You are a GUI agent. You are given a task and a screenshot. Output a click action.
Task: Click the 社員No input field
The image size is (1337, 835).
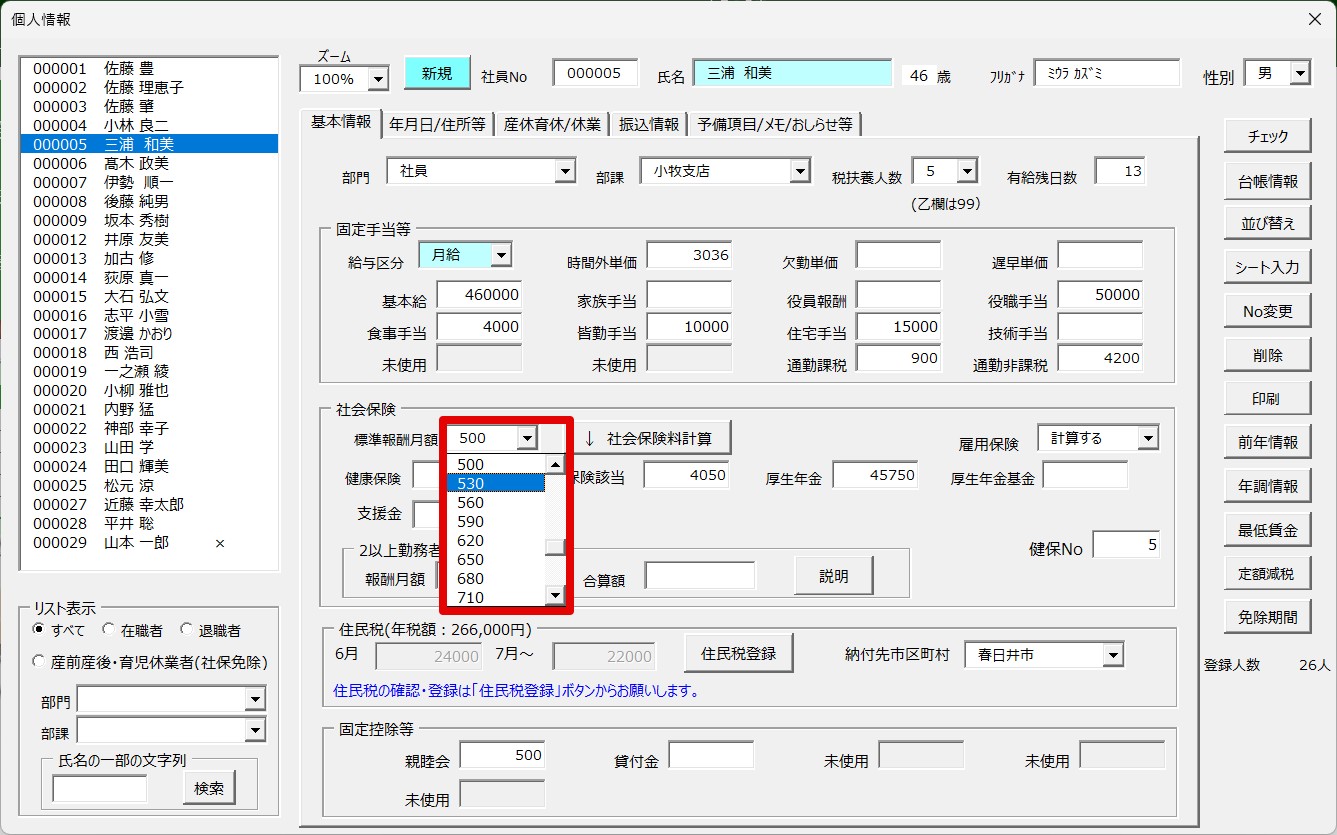click(594, 73)
